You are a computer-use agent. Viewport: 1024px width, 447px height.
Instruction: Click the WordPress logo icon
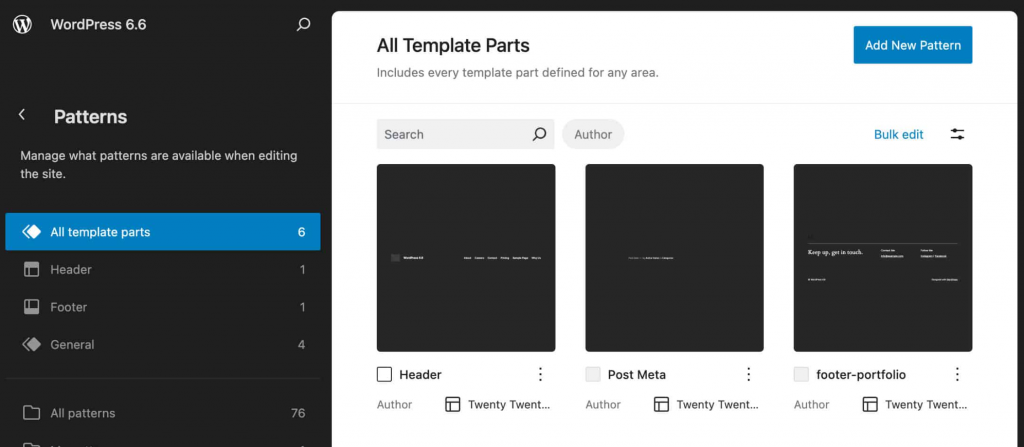point(22,25)
